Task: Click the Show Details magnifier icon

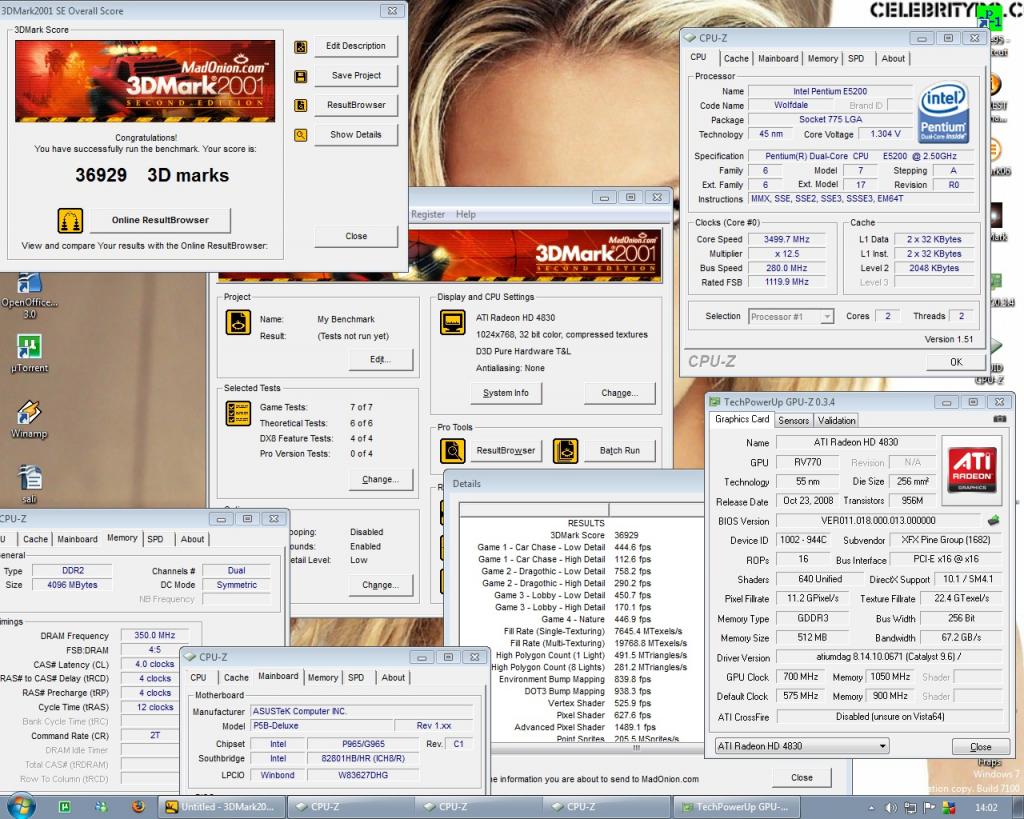Action: click(300, 135)
